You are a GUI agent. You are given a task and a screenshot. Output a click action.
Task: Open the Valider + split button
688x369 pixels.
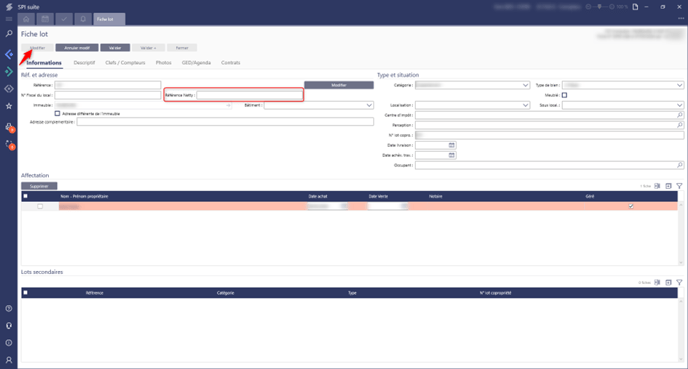(x=148, y=48)
